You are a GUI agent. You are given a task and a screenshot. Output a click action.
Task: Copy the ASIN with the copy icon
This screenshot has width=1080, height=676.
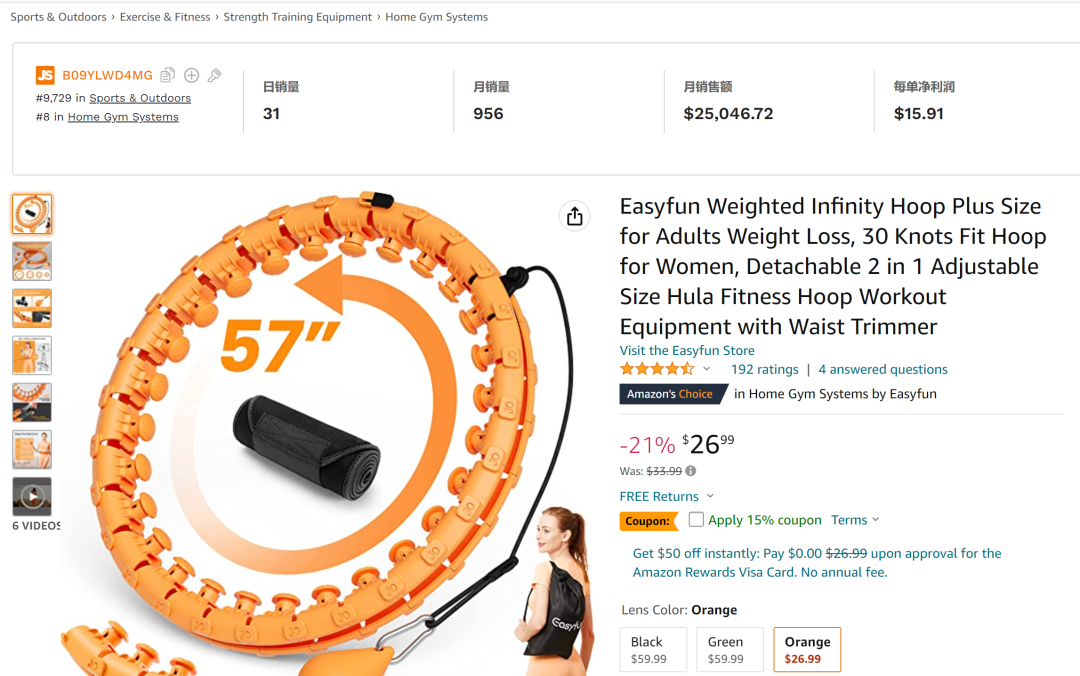click(x=168, y=75)
